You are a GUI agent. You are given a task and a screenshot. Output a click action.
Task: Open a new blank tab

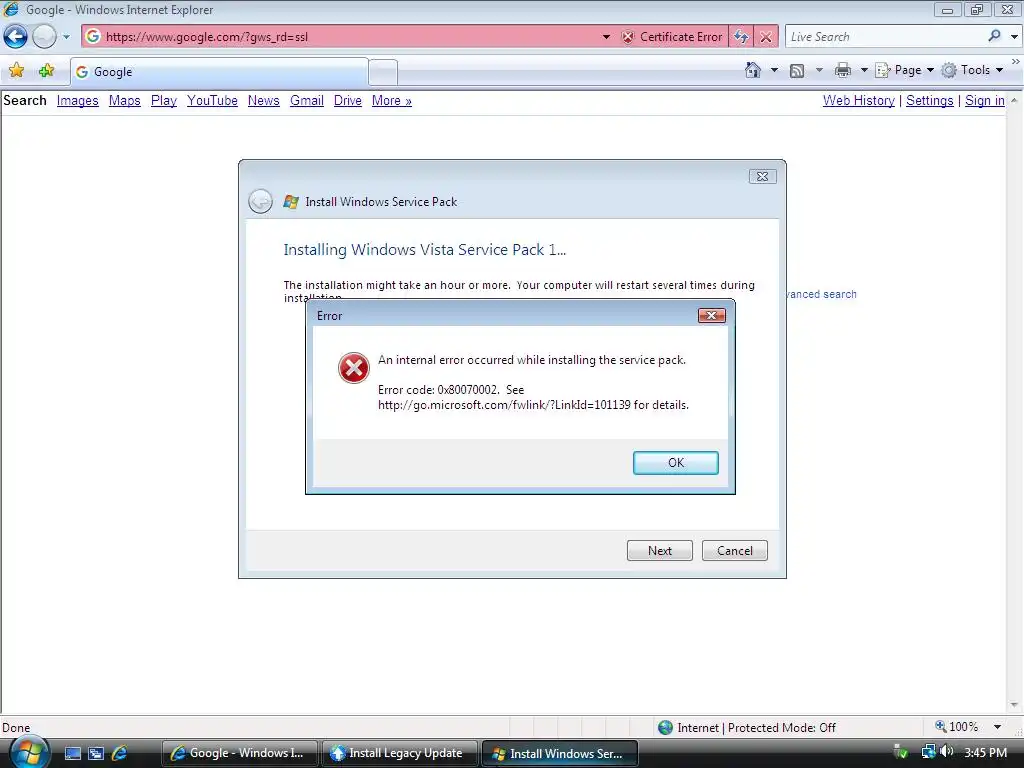pyautogui.click(x=383, y=72)
